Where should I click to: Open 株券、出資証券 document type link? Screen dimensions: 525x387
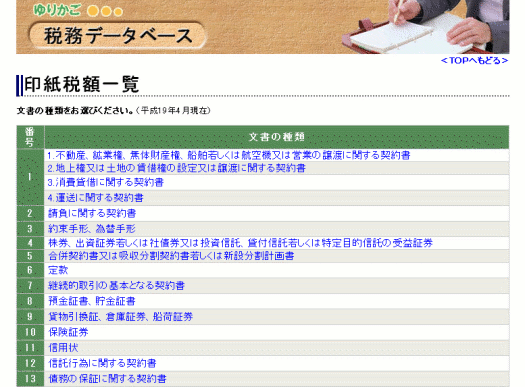pyautogui.click(x=240, y=243)
